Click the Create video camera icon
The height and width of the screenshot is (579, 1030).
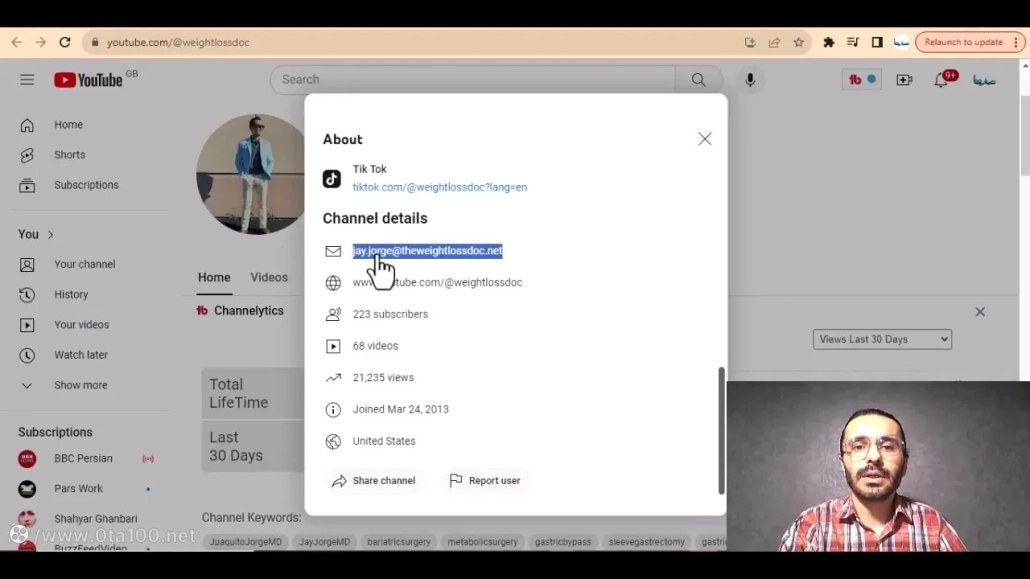(x=904, y=80)
